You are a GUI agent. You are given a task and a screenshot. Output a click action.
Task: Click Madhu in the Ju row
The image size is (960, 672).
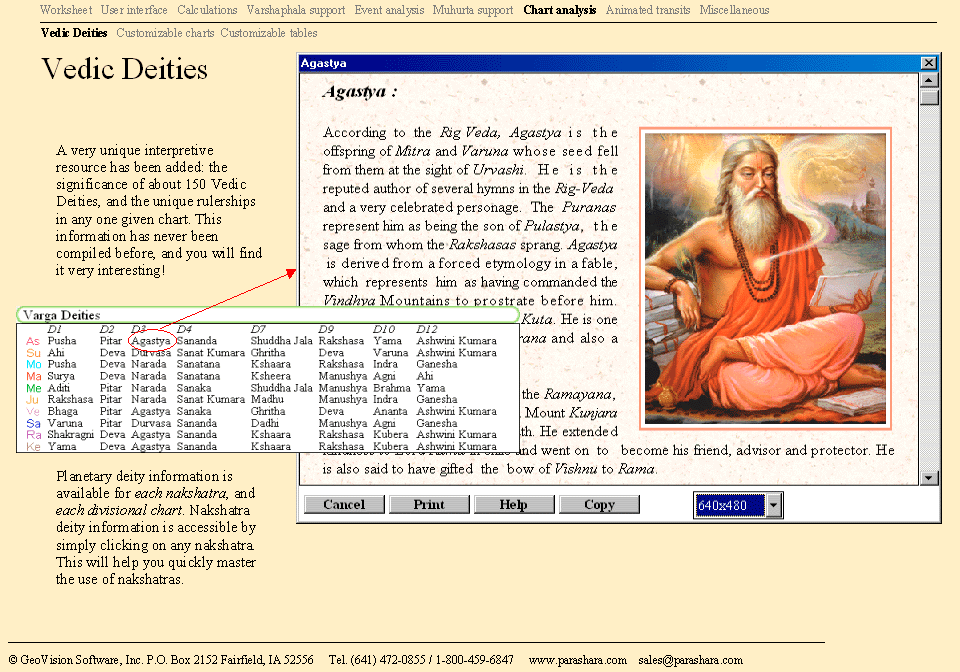point(268,400)
